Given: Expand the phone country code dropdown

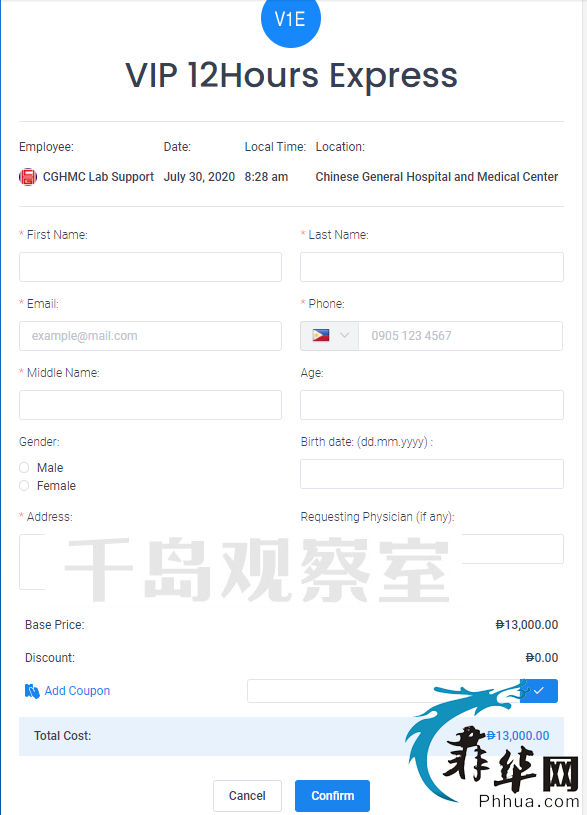Looking at the screenshot, I should point(329,336).
